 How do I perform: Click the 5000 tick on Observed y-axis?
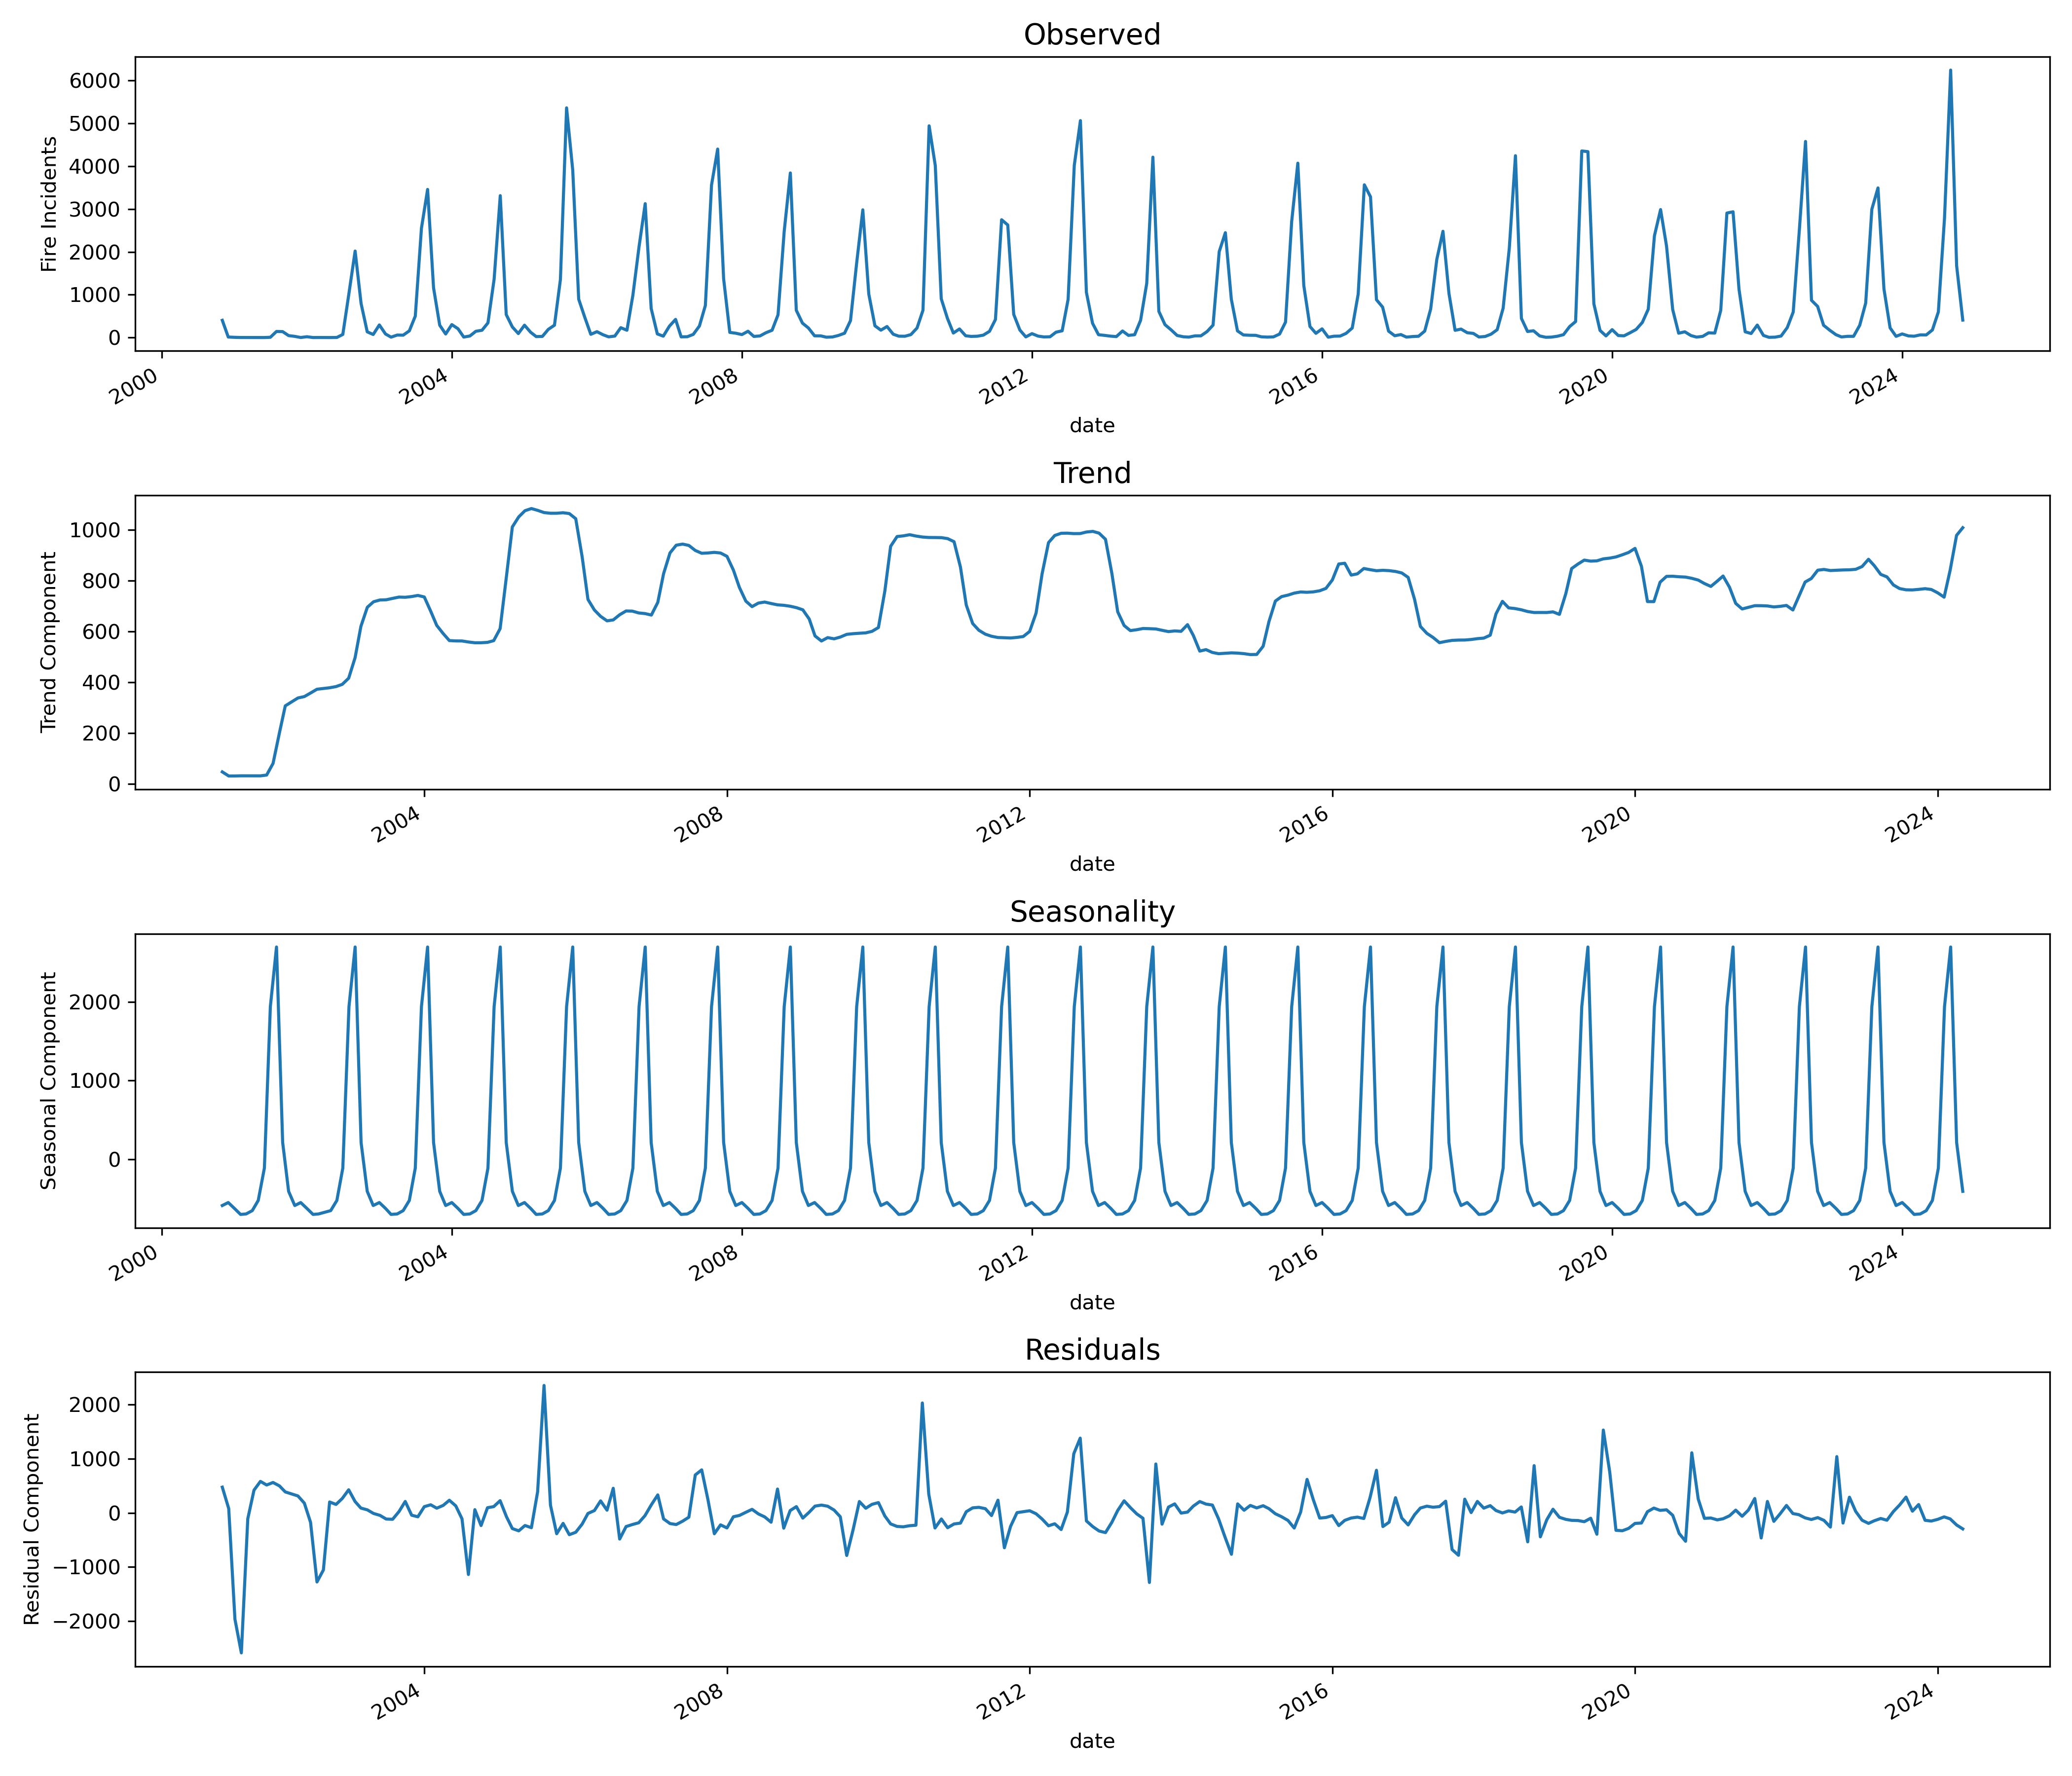pos(94,123)
